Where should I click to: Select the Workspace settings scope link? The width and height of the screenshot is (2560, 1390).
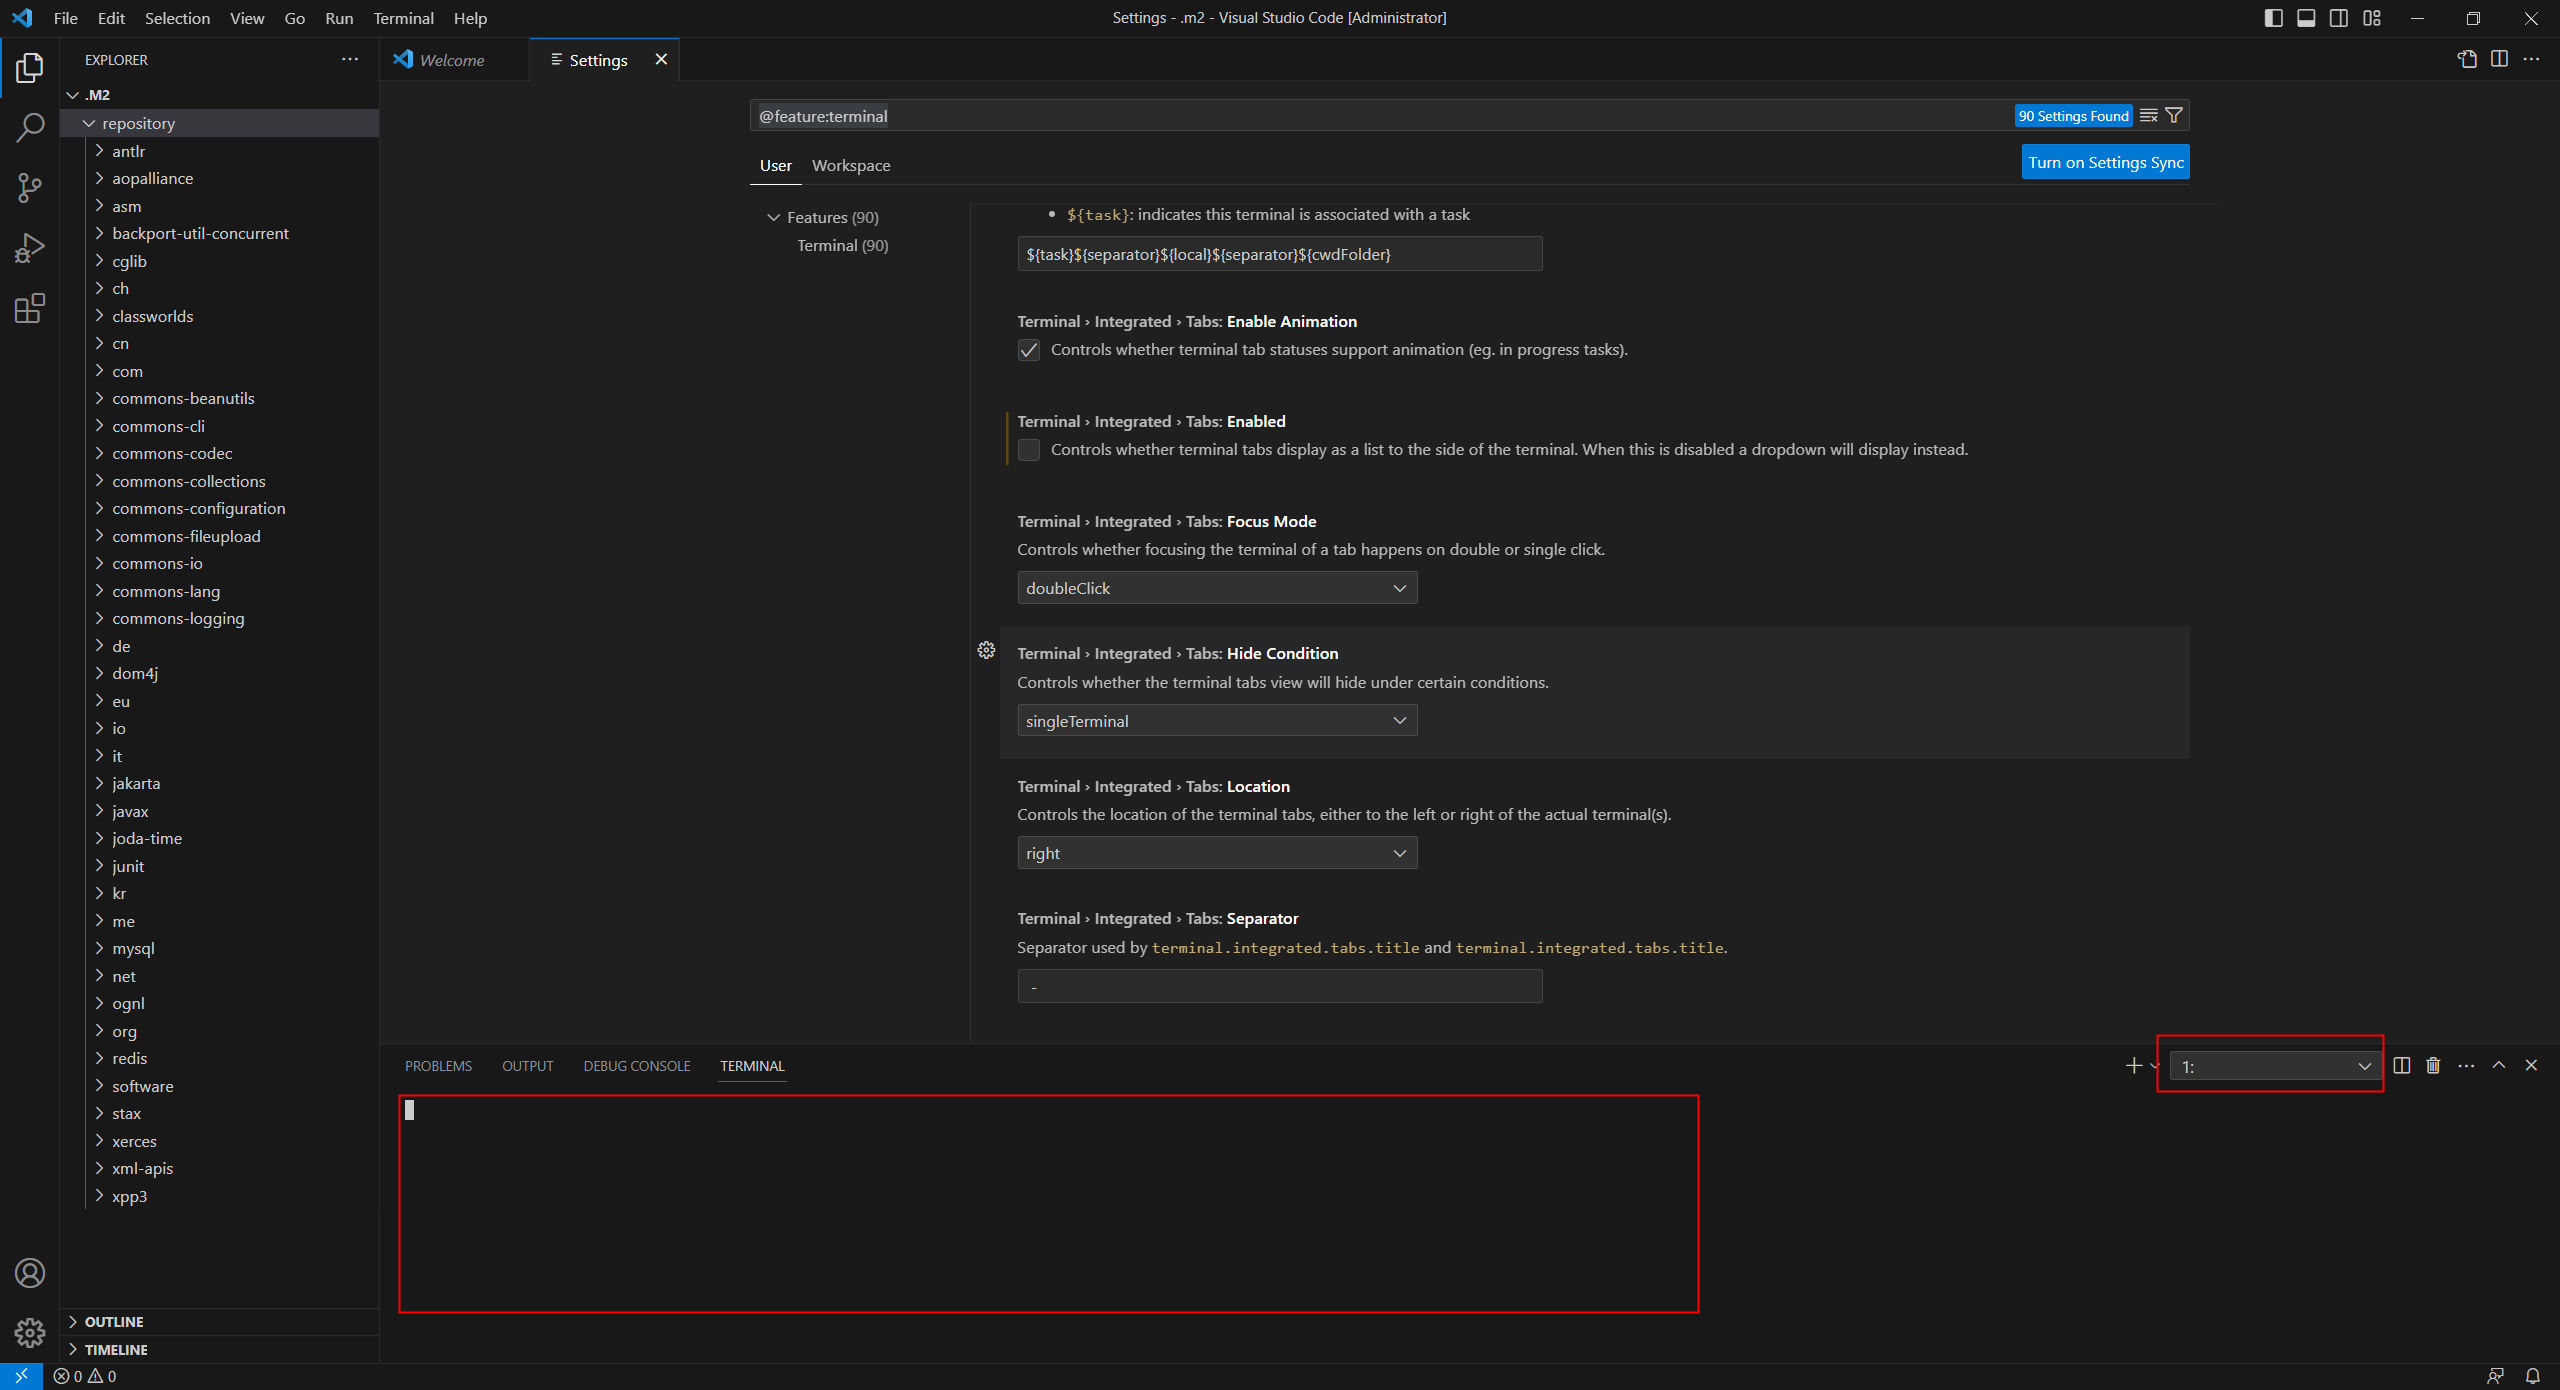click(x=850, y=166)
